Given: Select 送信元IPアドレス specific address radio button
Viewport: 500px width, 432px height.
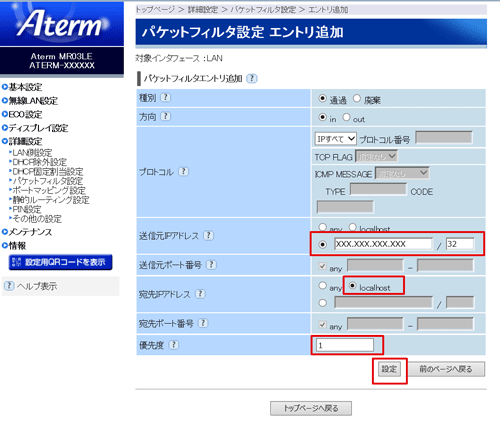Looking at the screenshot, I should pyautogui.click(x=322, y=244).
